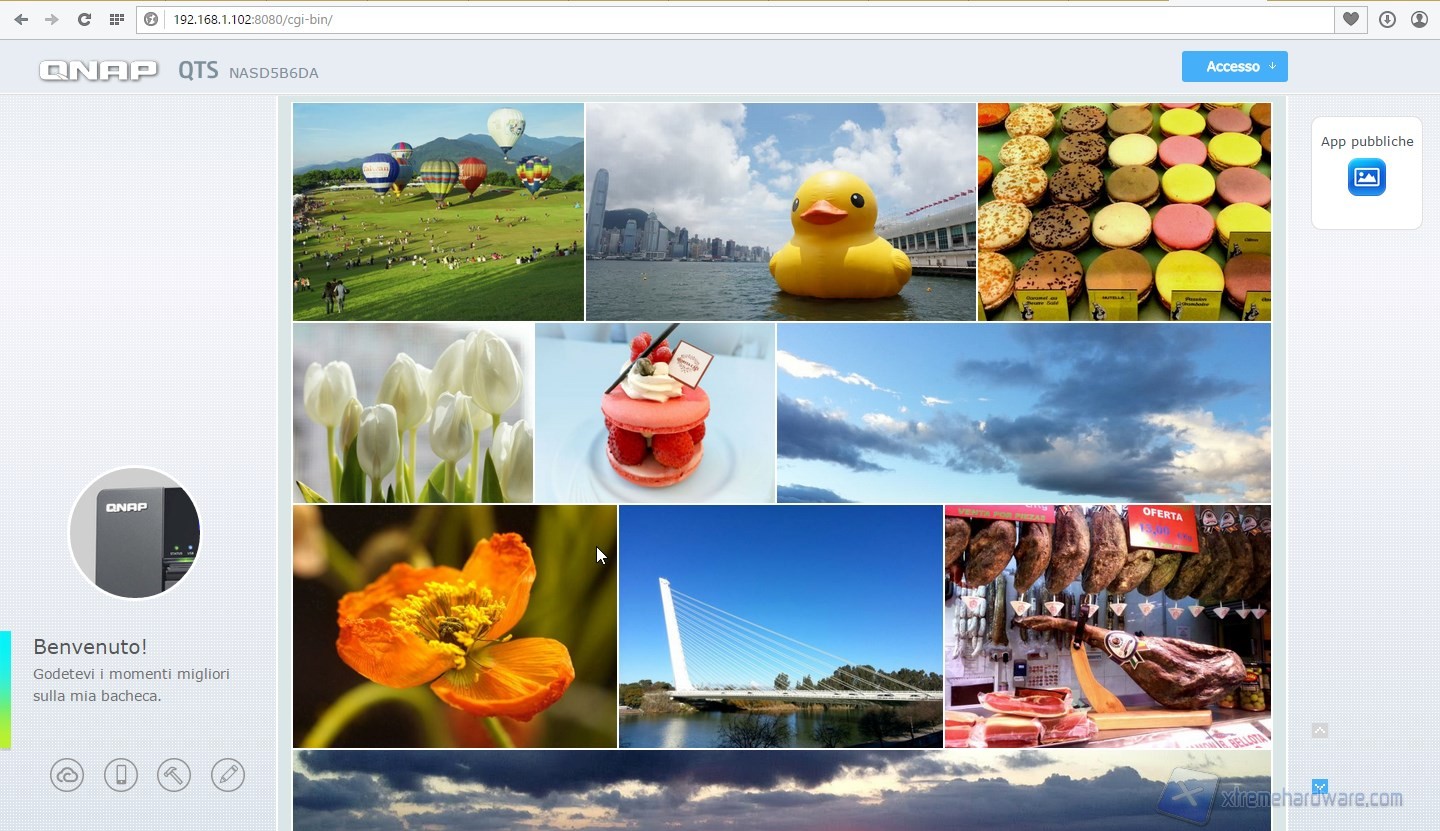The width and height of the screenshot is (1440, 831).
Task: Open the hot air balloons photo
Action: tap(438, 212)
